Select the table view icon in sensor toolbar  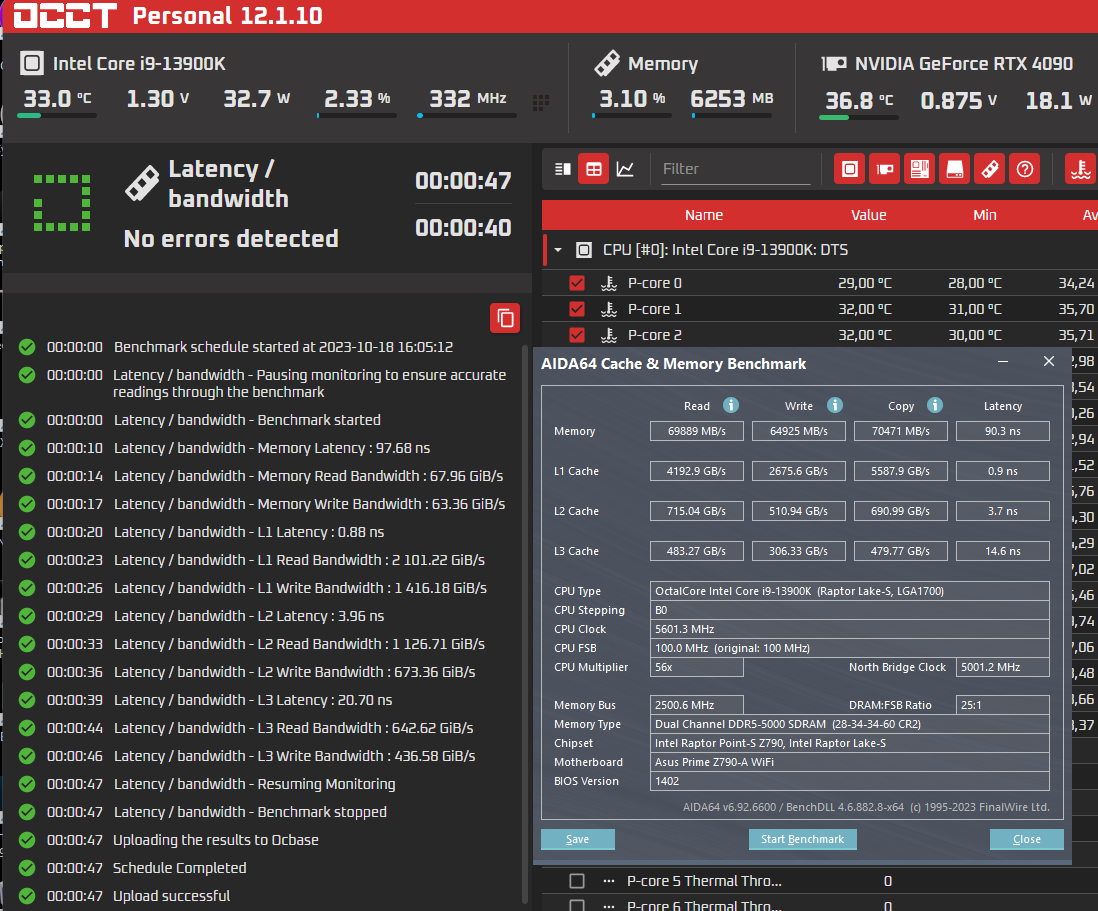coord(594,169)
